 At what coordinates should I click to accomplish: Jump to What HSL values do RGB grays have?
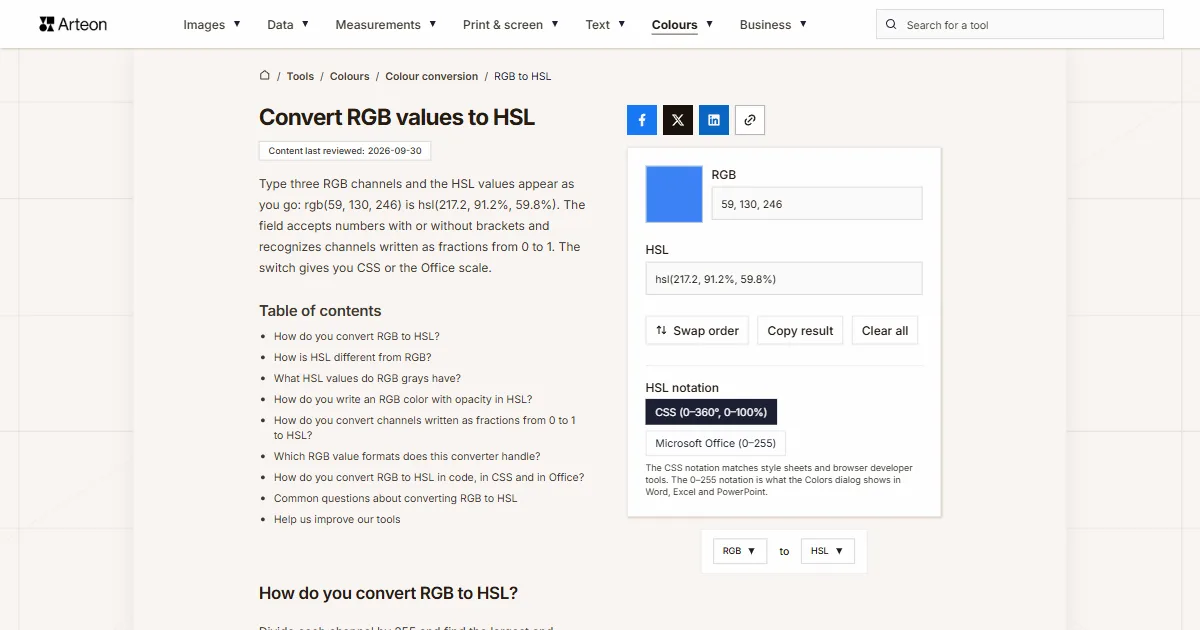pyautogui.click(x=367, y=378)
